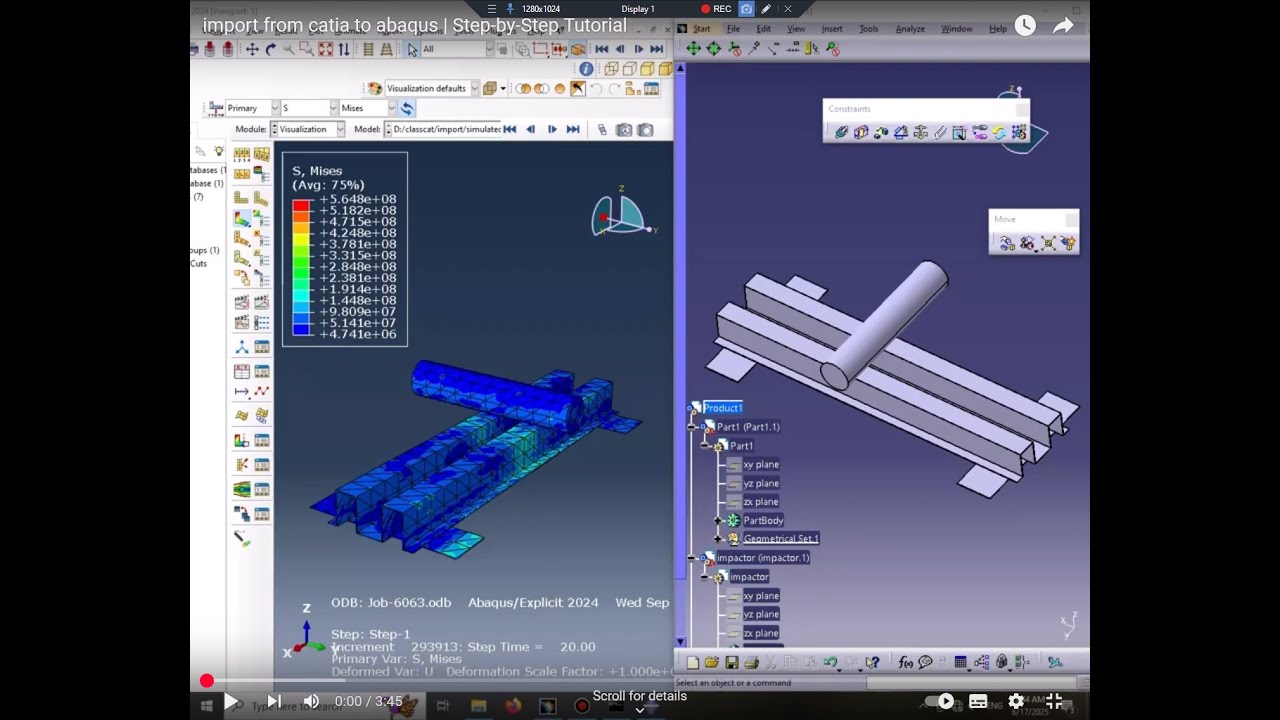Click the Windows Start button on taskbar
The image size is (1280, 720).
pos(206,706)
